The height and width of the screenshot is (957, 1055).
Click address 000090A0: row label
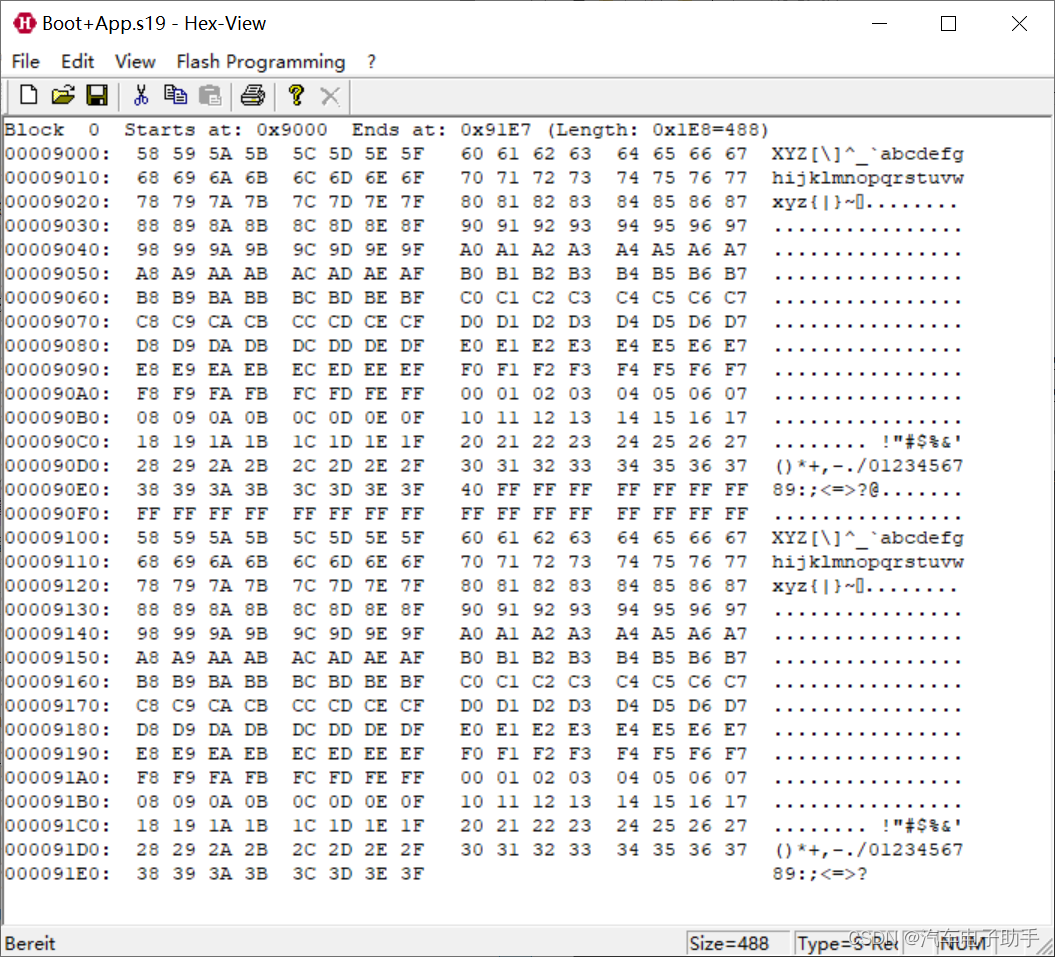(57, 394)
